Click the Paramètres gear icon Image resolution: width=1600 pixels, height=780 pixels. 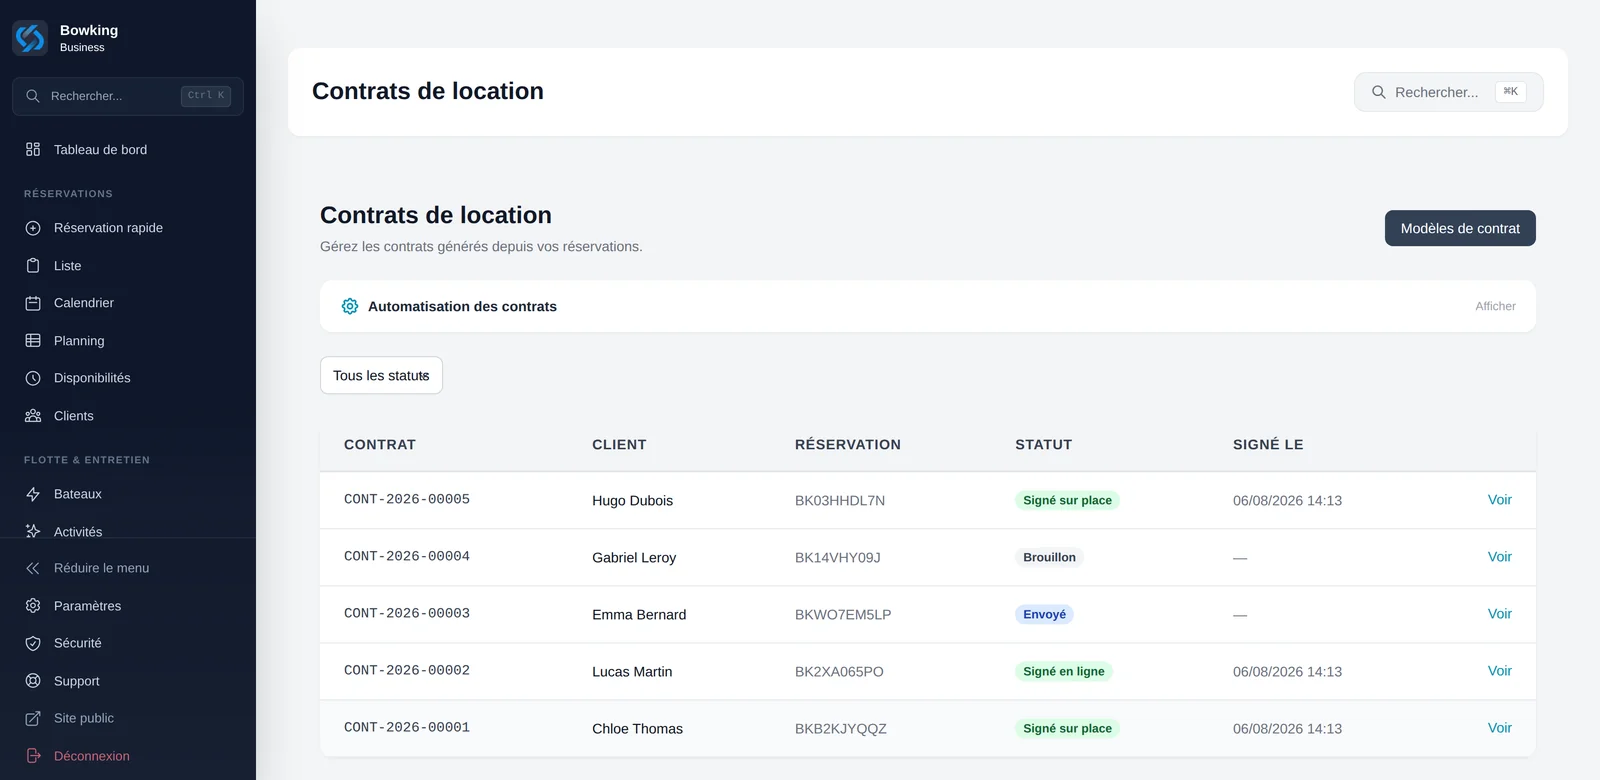pyautogui.click(x=33, y=606)
